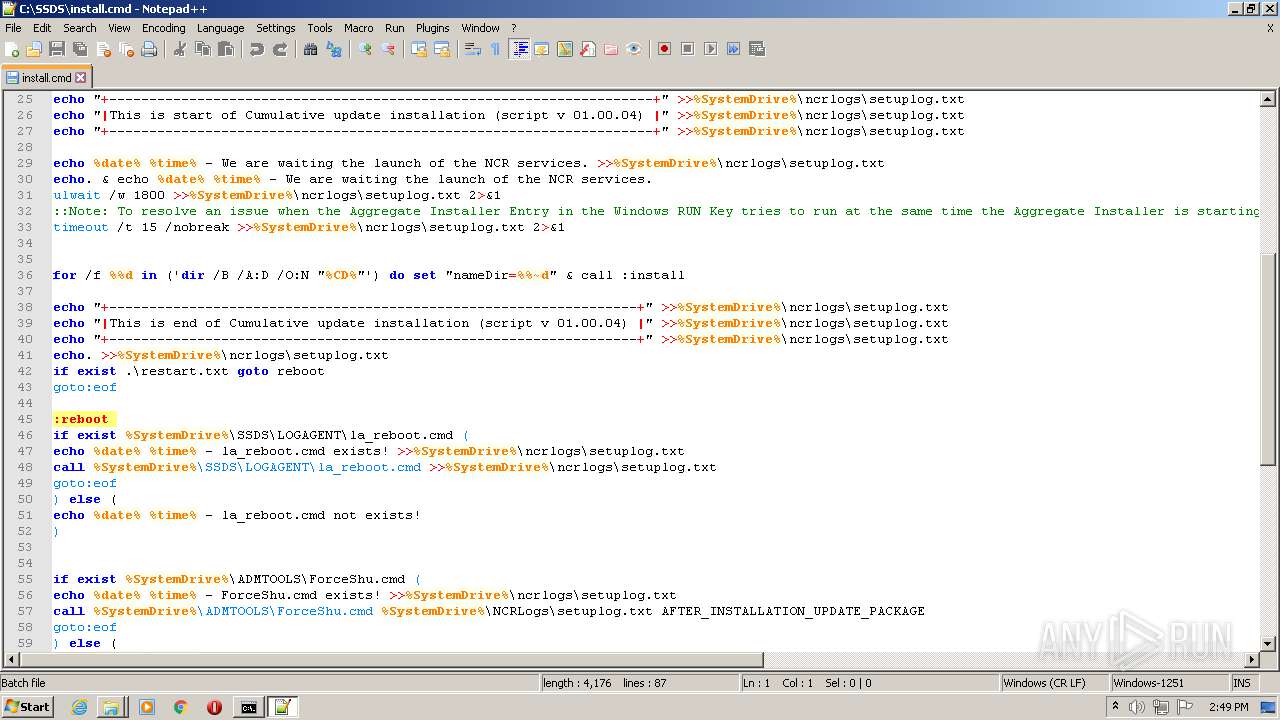This screenshot has height=720, width=1280.
Task: Click the Undo arrow icon
Action: 257,49
